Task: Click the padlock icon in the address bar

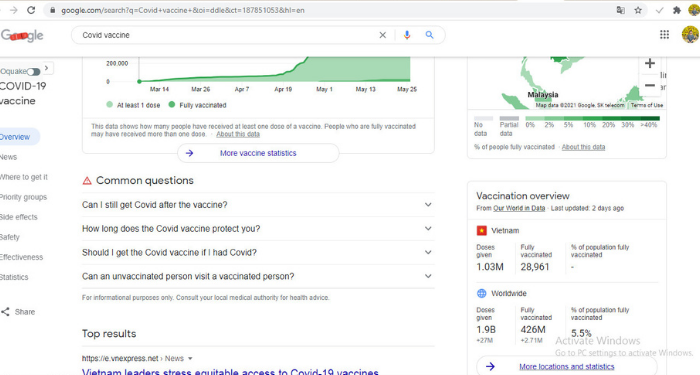Action: [52, 10]
